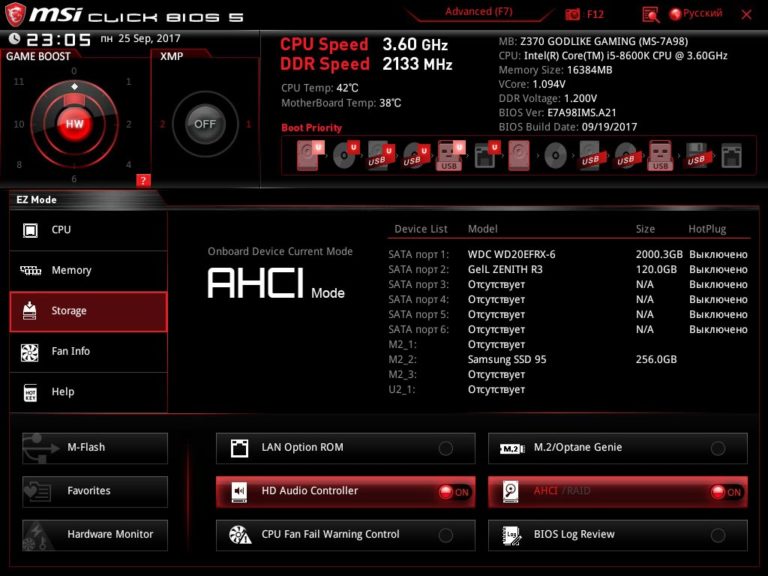Open Favorites
This screenshot has height=576, width=768.
click(95, 491)
